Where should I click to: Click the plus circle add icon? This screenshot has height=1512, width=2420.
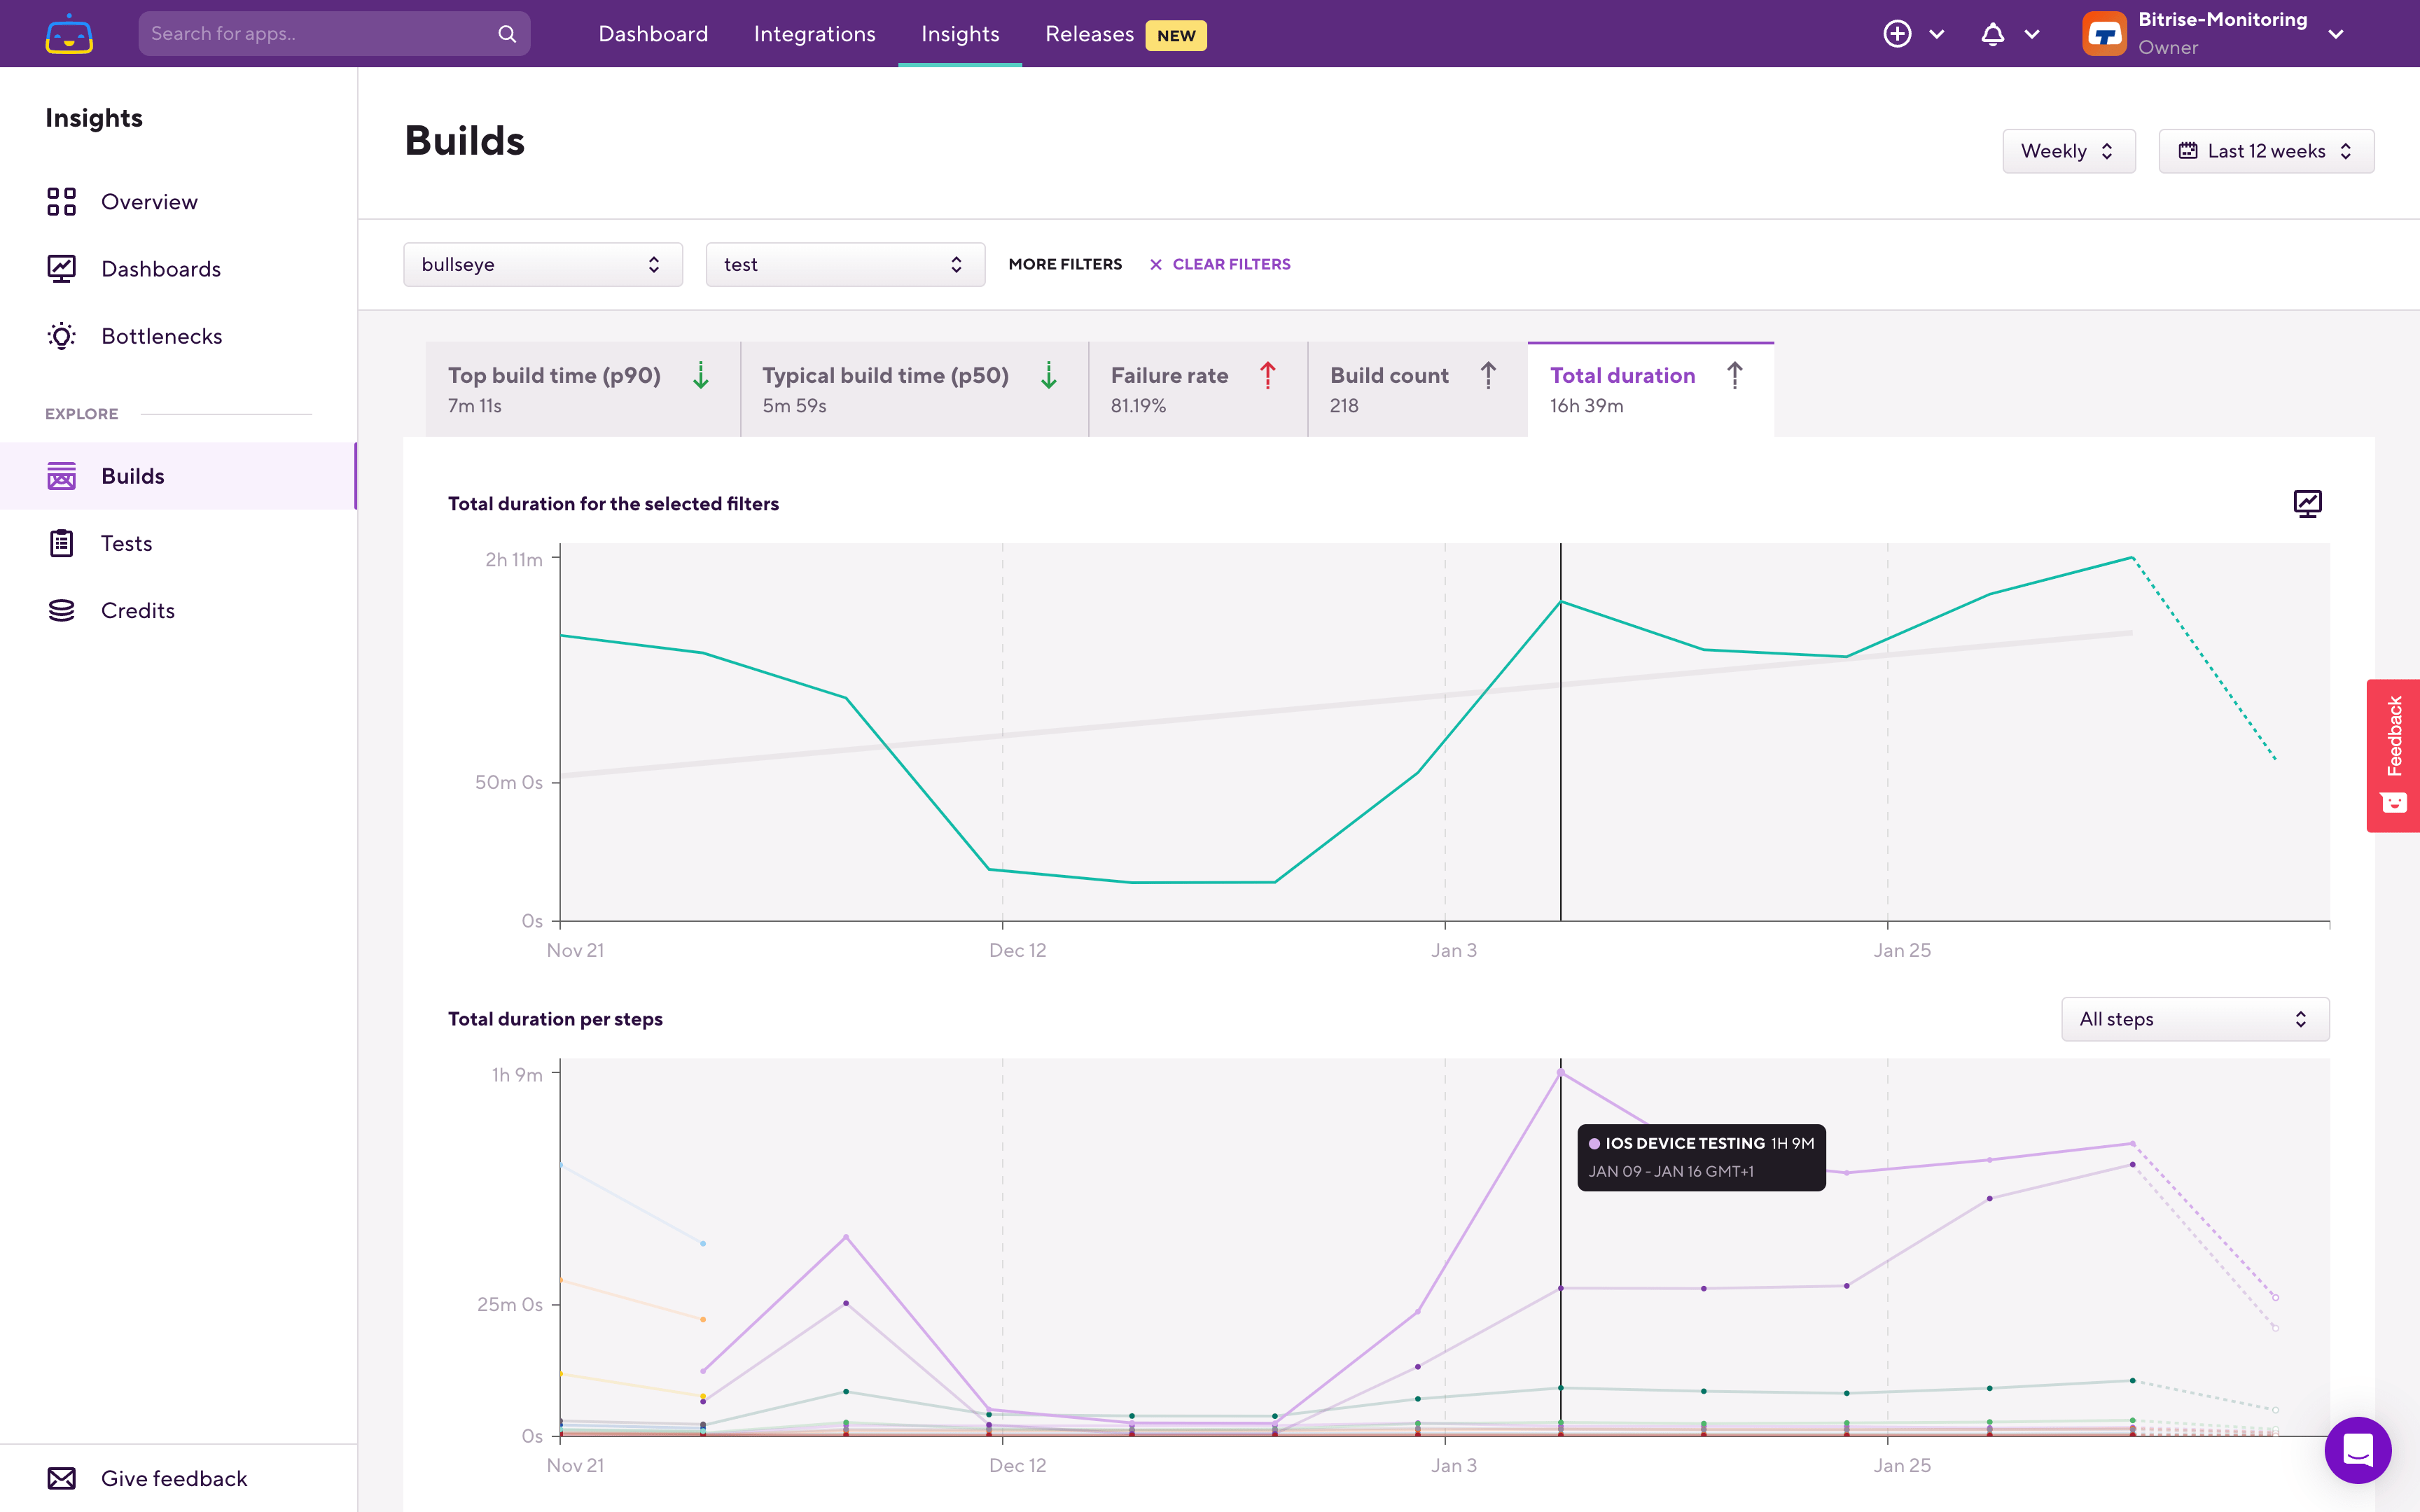[x=1897, y=34]
